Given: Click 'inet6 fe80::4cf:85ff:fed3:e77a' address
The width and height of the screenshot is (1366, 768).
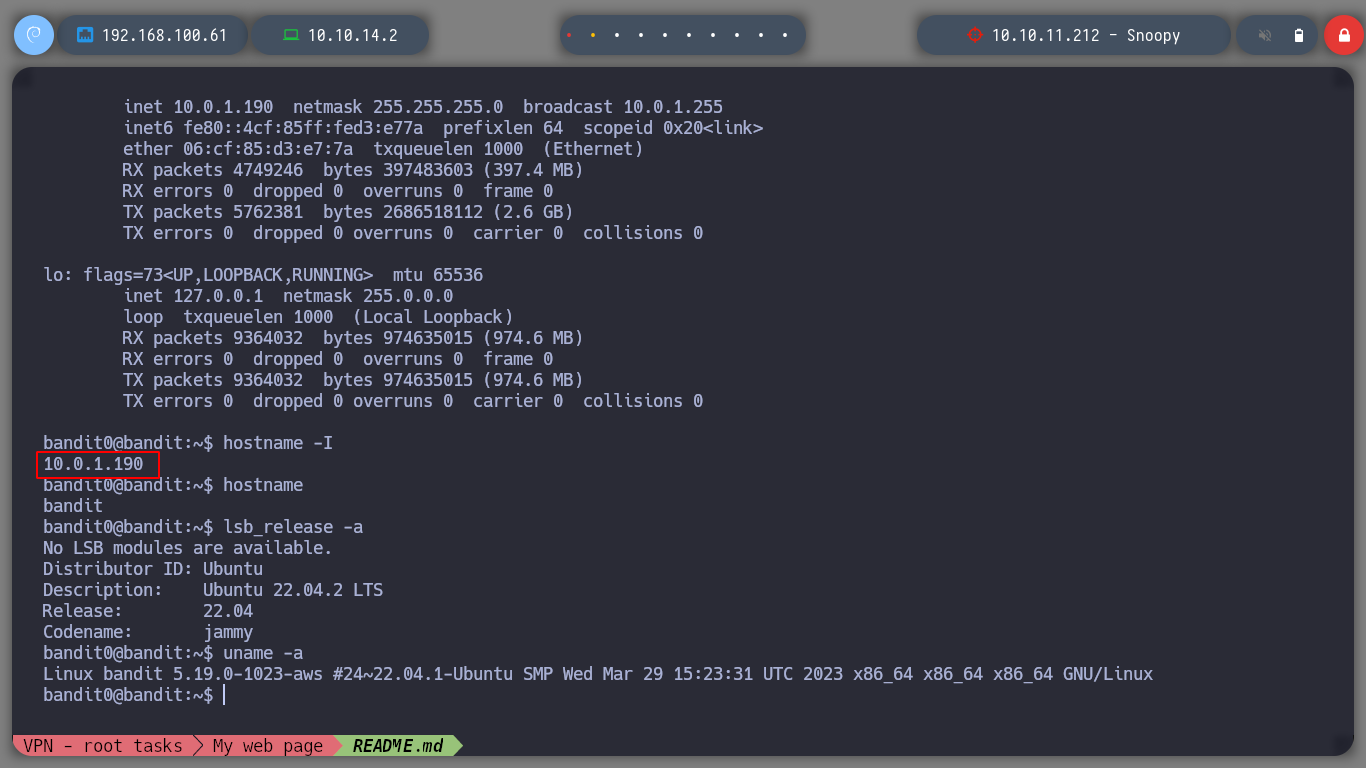Looking at the screenshot, I should pyautogui.click(x=273, y=128).
